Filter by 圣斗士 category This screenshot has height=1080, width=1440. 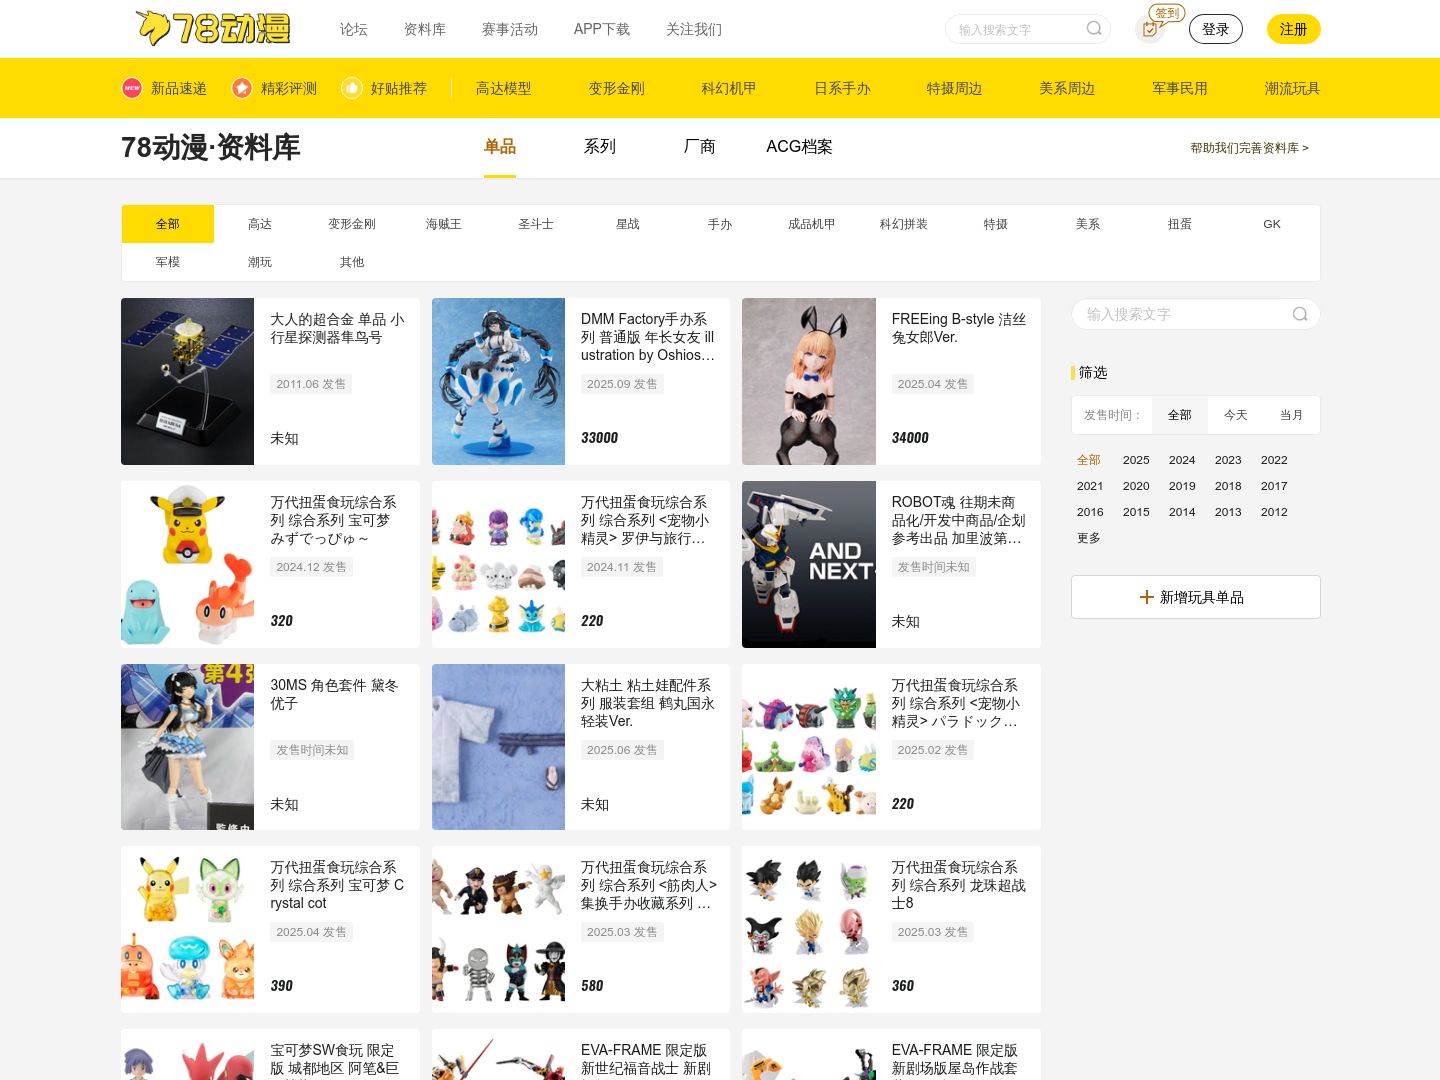coord(536,224)
